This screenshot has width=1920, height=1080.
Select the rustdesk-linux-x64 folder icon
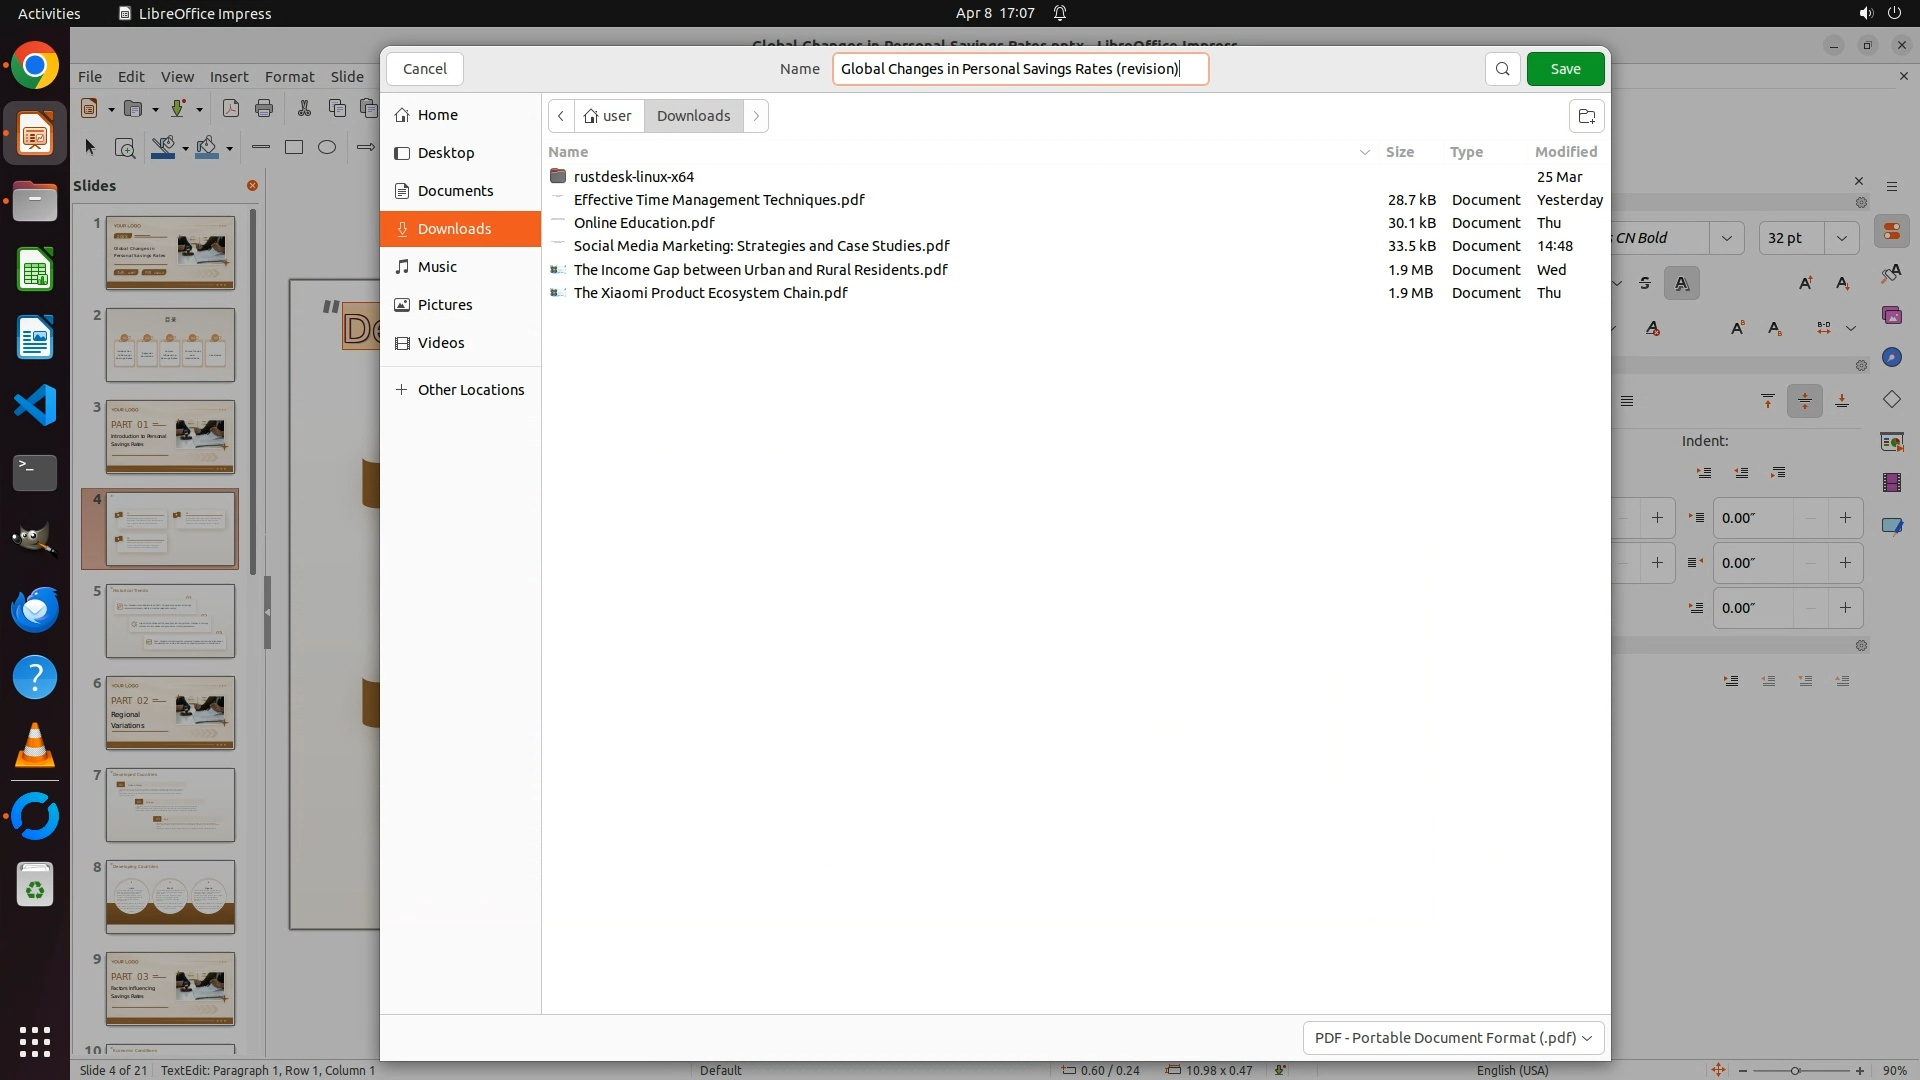pos(558,176)
